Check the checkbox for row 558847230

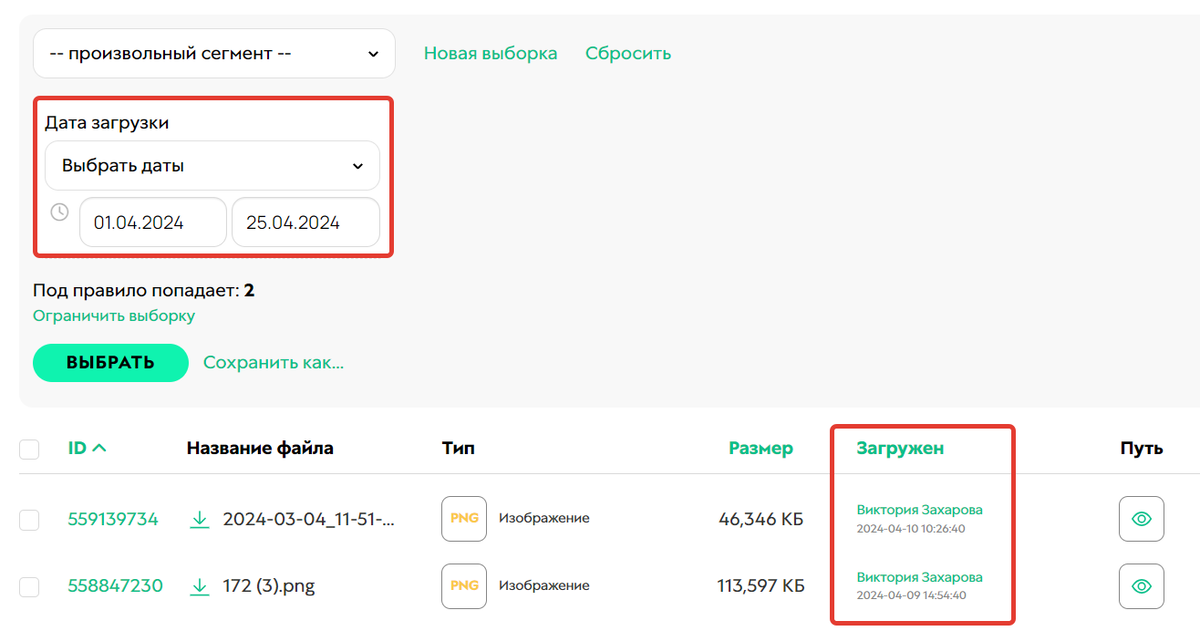tap(30, 587)
